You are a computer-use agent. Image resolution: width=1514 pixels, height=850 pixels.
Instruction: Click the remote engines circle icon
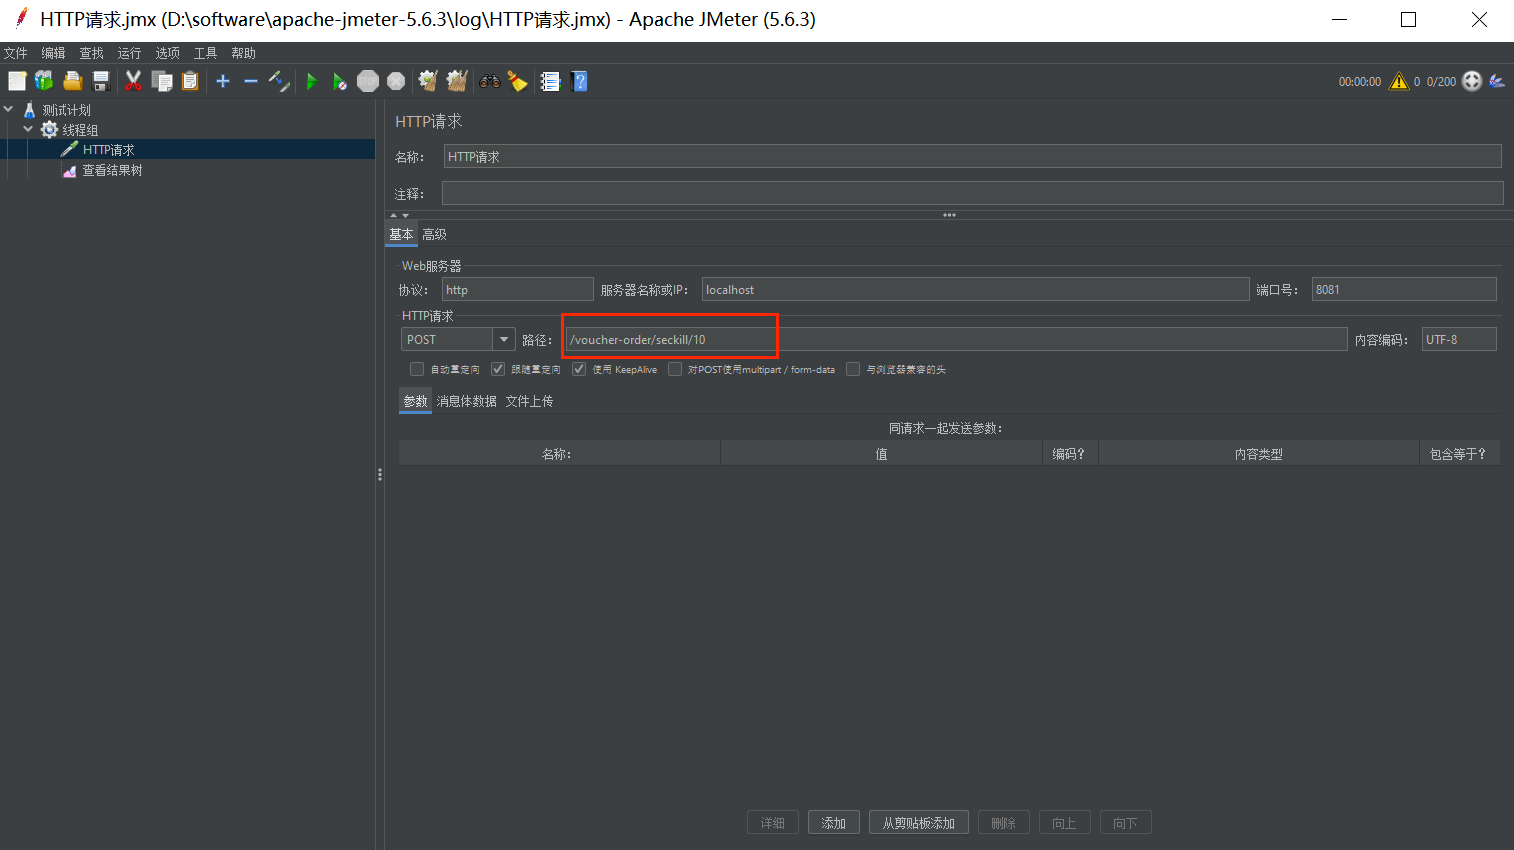pyautogui.click(x=1472, y=81)
